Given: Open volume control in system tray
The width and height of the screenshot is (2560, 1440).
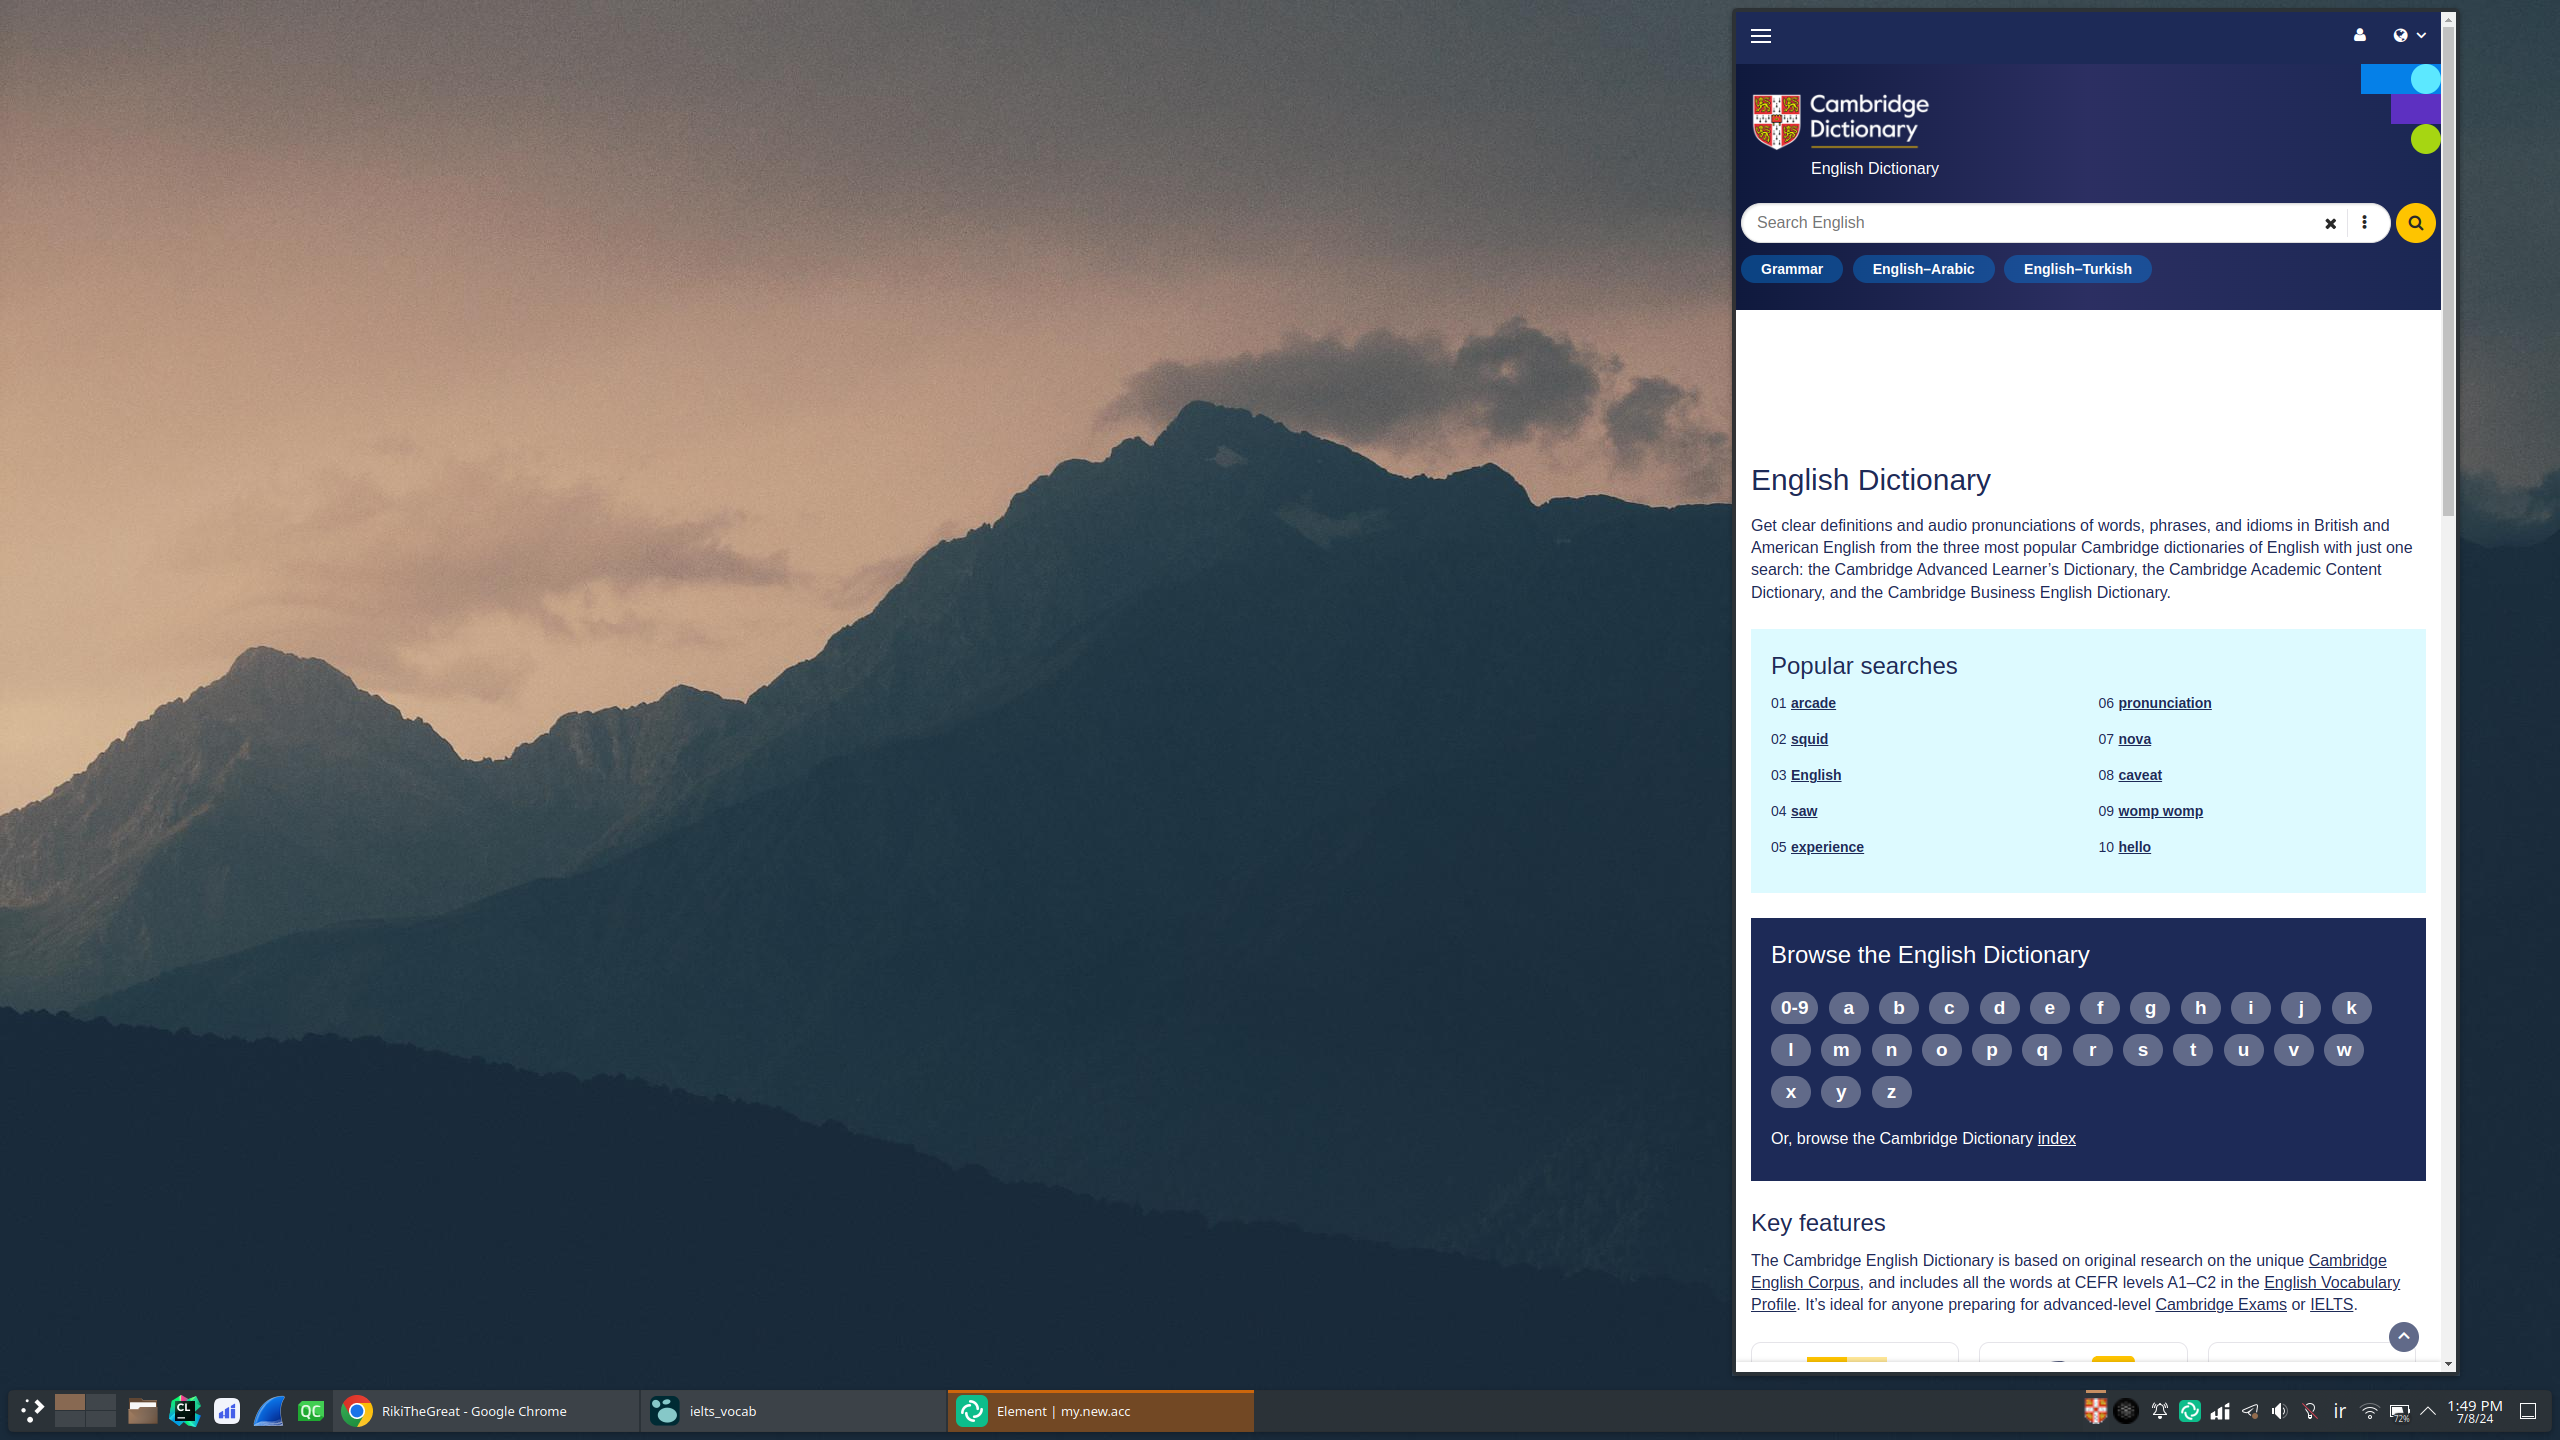Looking at the screenshot, I should click(x=2279, y=1411).
